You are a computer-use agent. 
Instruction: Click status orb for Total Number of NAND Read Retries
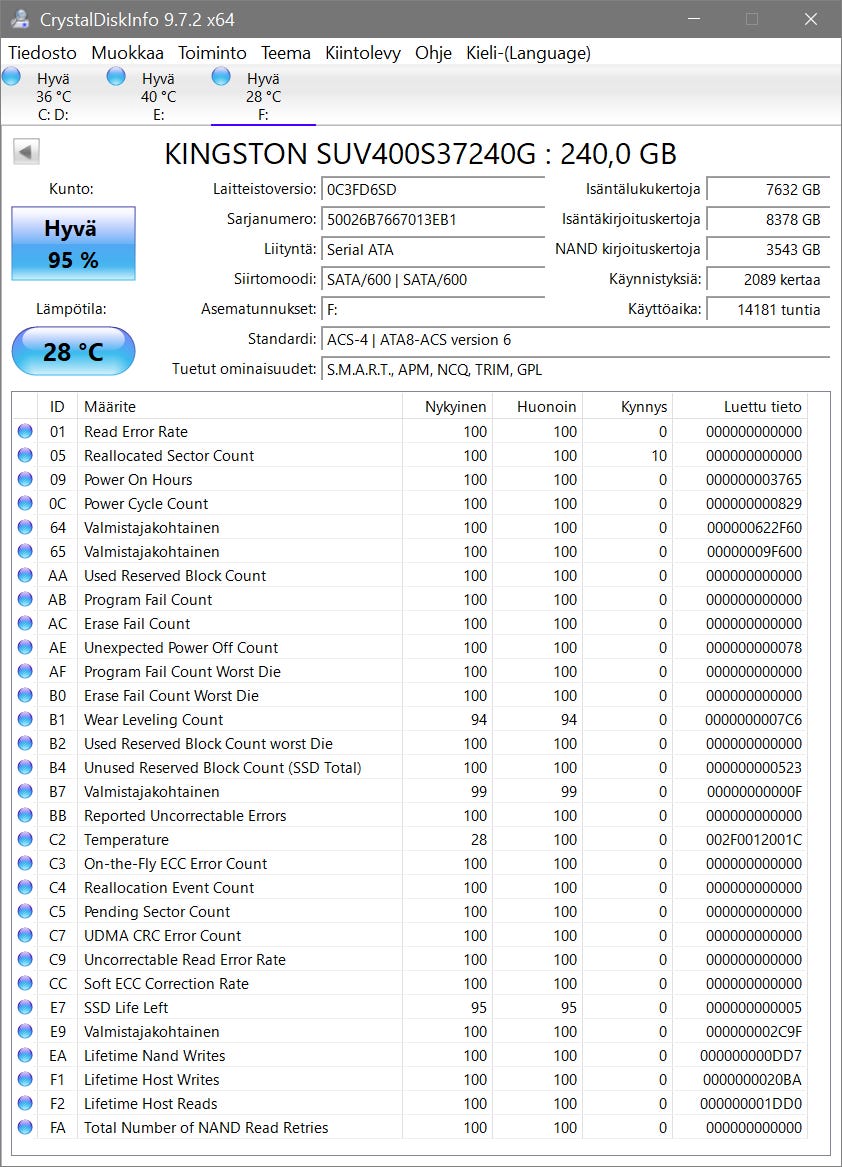tap(25, 1128)
